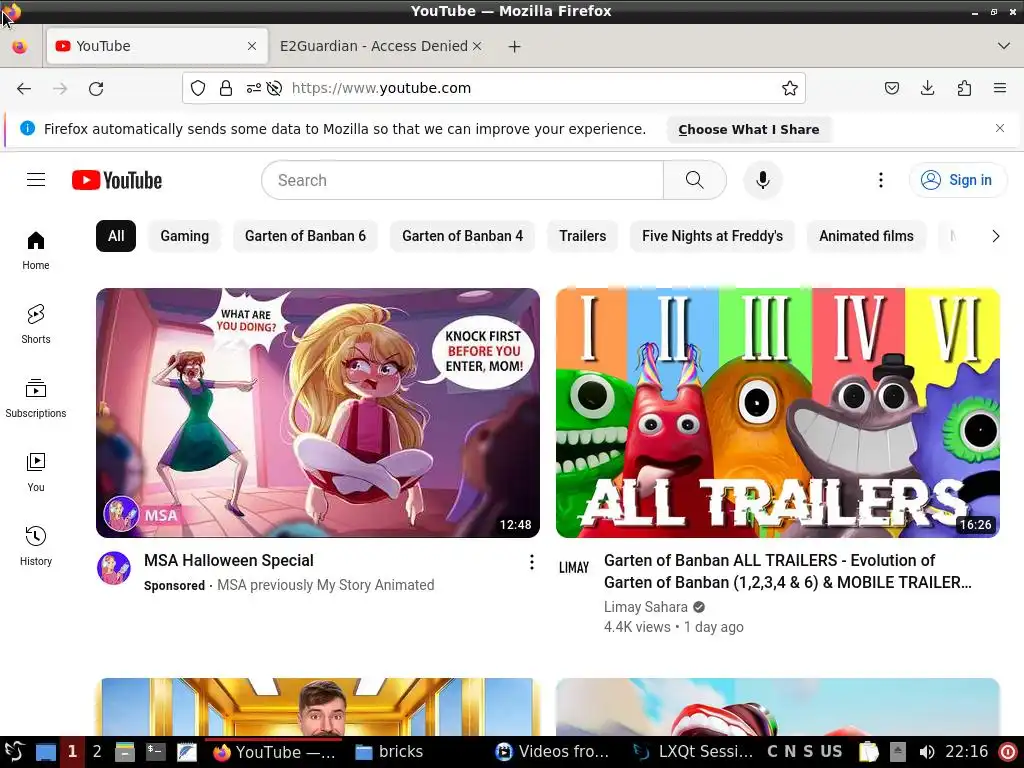Select Garten of Banban 4 chip
Image resolution: width=1024 pixels, height=768 pixels.
pyautogui.click(x=462, y=236)
